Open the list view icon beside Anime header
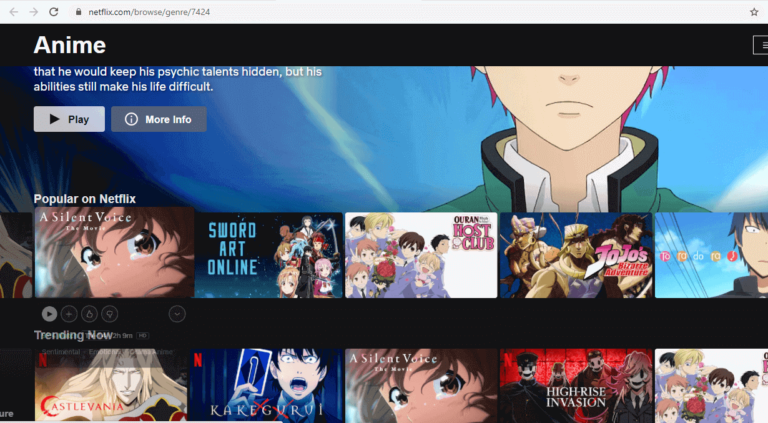768x423 pixels. click(x=761, y=45)
